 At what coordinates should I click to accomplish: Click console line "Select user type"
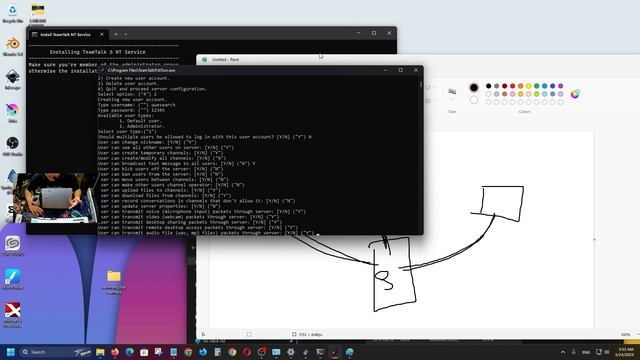[127, 131]
